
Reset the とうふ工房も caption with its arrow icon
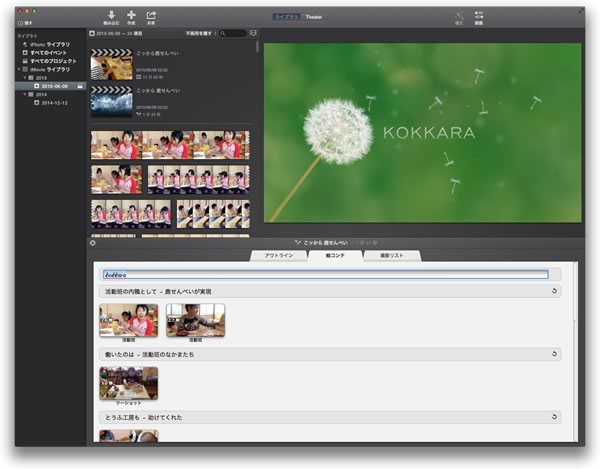[x=554, y=417]
